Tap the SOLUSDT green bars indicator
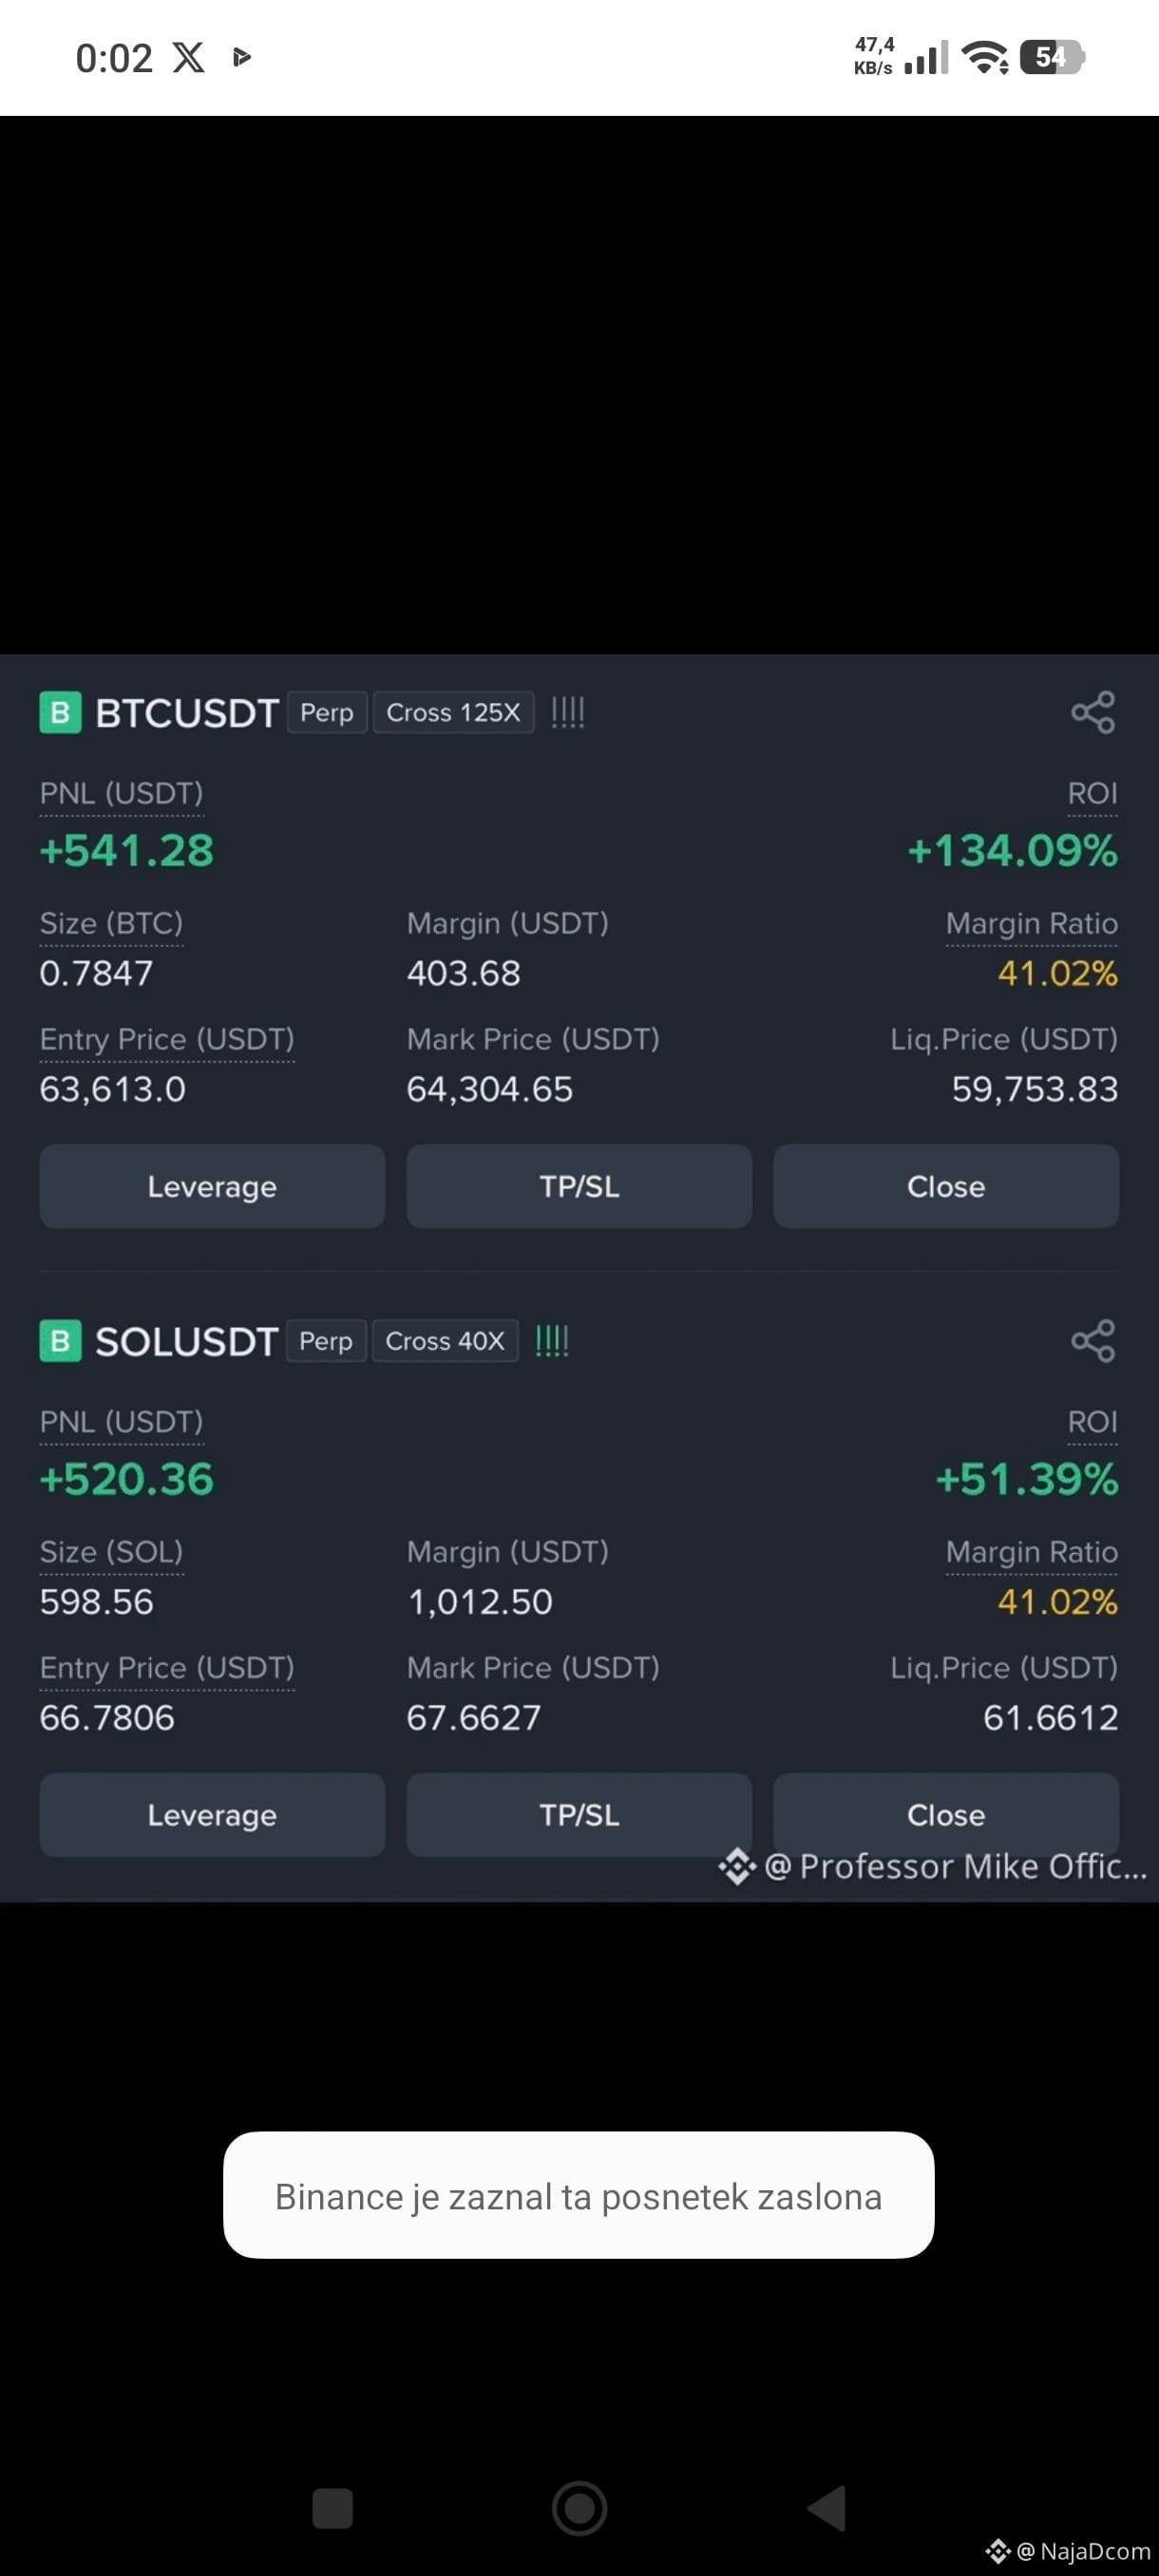The image size is (1159, 2576). (x=552, y=1340)
